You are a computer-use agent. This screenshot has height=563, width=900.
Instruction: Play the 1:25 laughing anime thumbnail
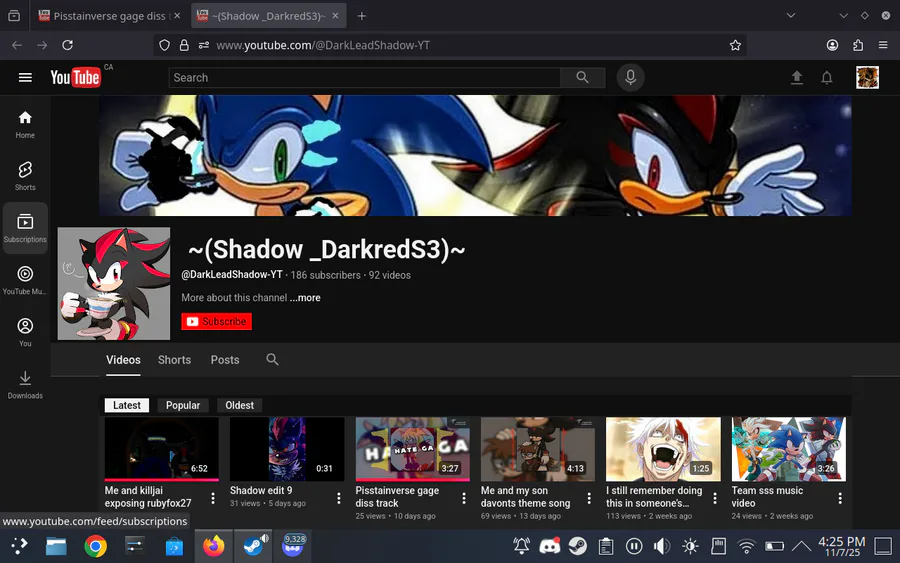pyautogui.click(x=663, y=449)
